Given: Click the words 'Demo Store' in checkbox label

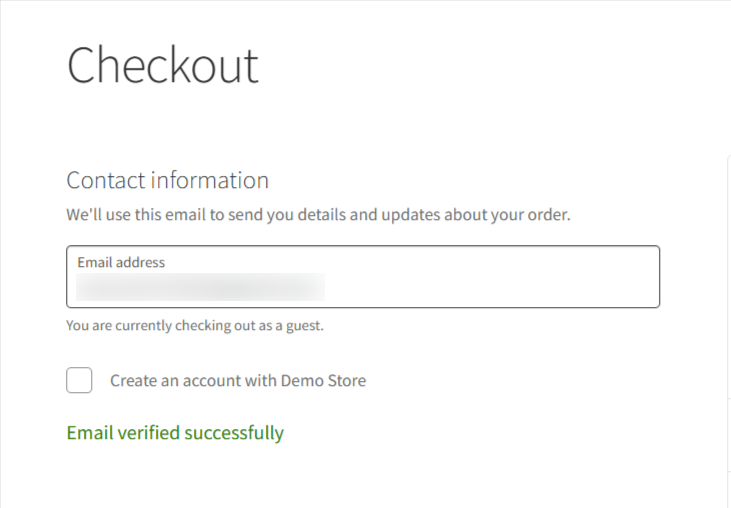Looking at the screenshot, I should pyautogui.click(x=323, y=381).
